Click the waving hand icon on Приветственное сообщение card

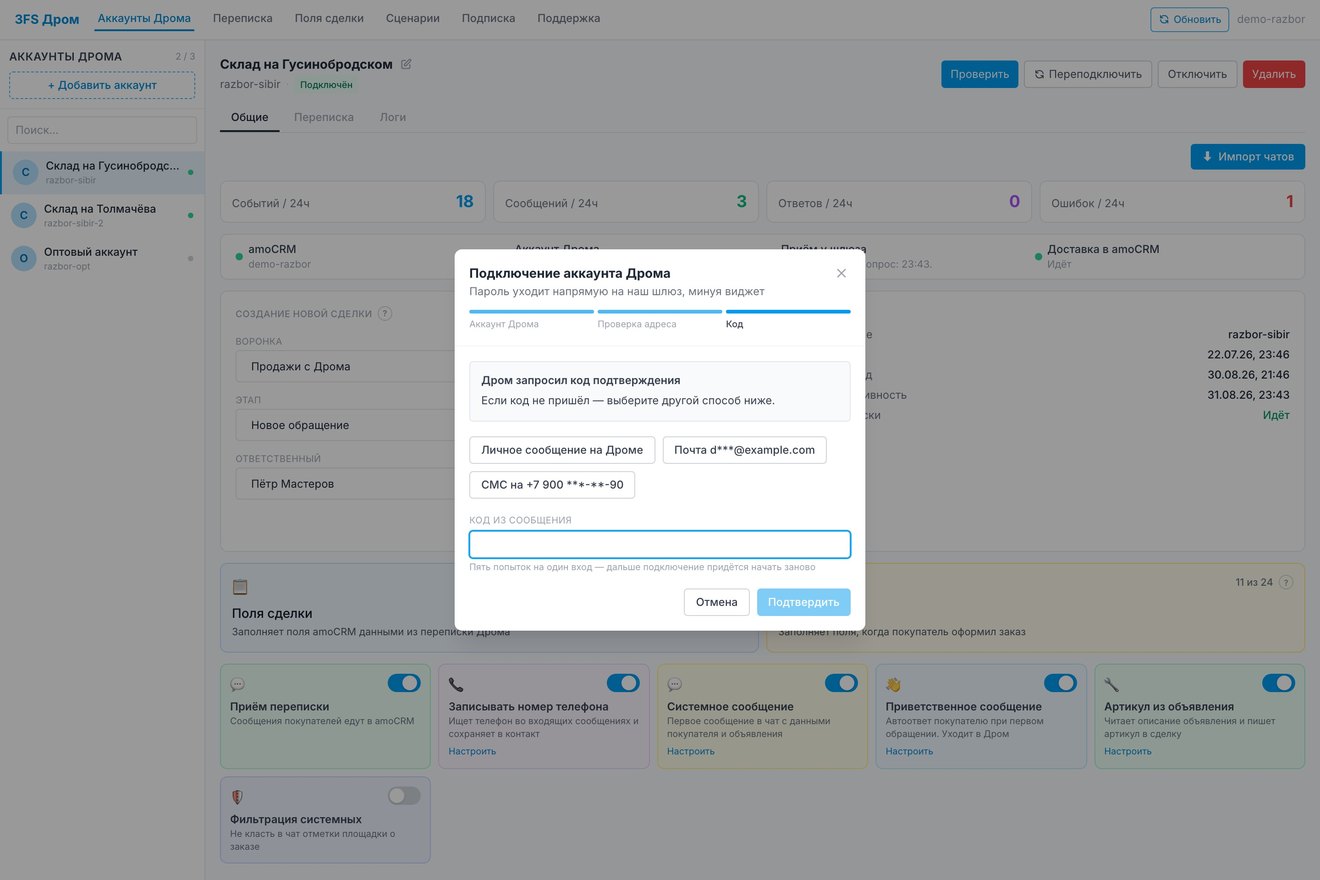(893, 685)
